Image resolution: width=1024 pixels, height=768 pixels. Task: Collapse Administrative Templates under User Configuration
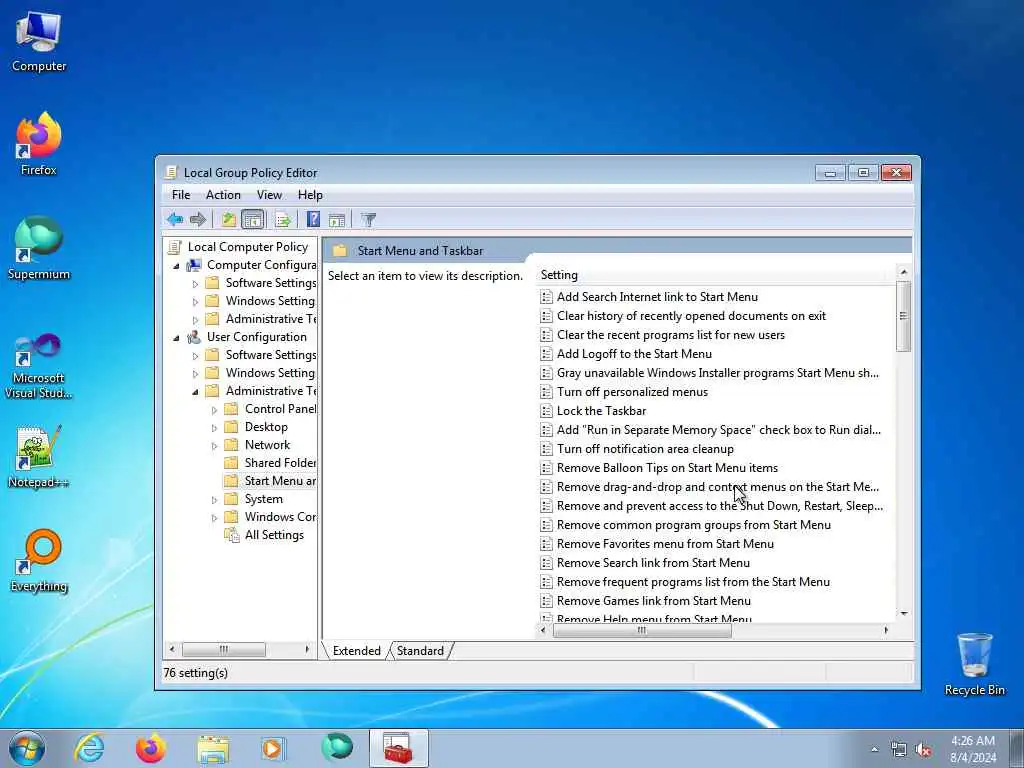click(x=195, y=392)
